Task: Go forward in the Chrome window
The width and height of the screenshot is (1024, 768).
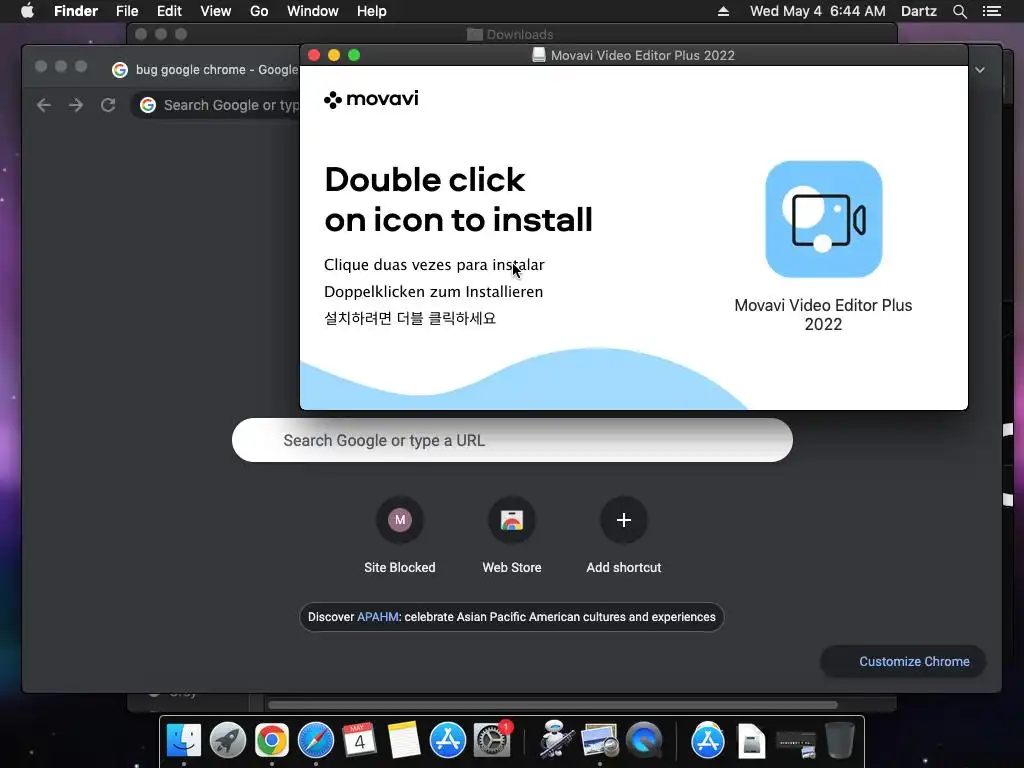Action: [76, 105]
